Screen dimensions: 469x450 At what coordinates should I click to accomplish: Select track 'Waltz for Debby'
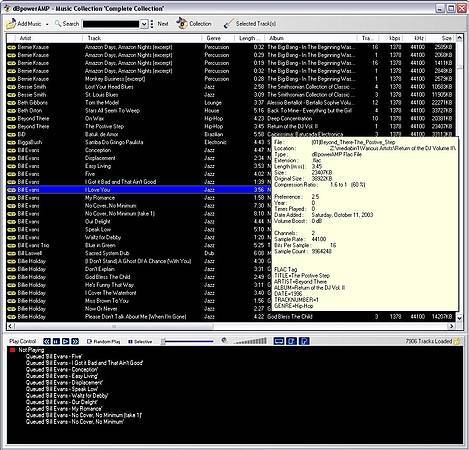pos(103,238)
